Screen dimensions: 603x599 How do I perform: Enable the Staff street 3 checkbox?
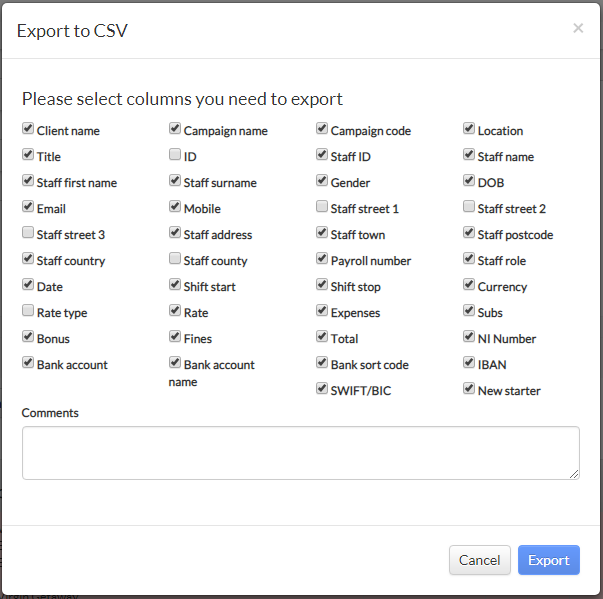(x=28, y=232)
